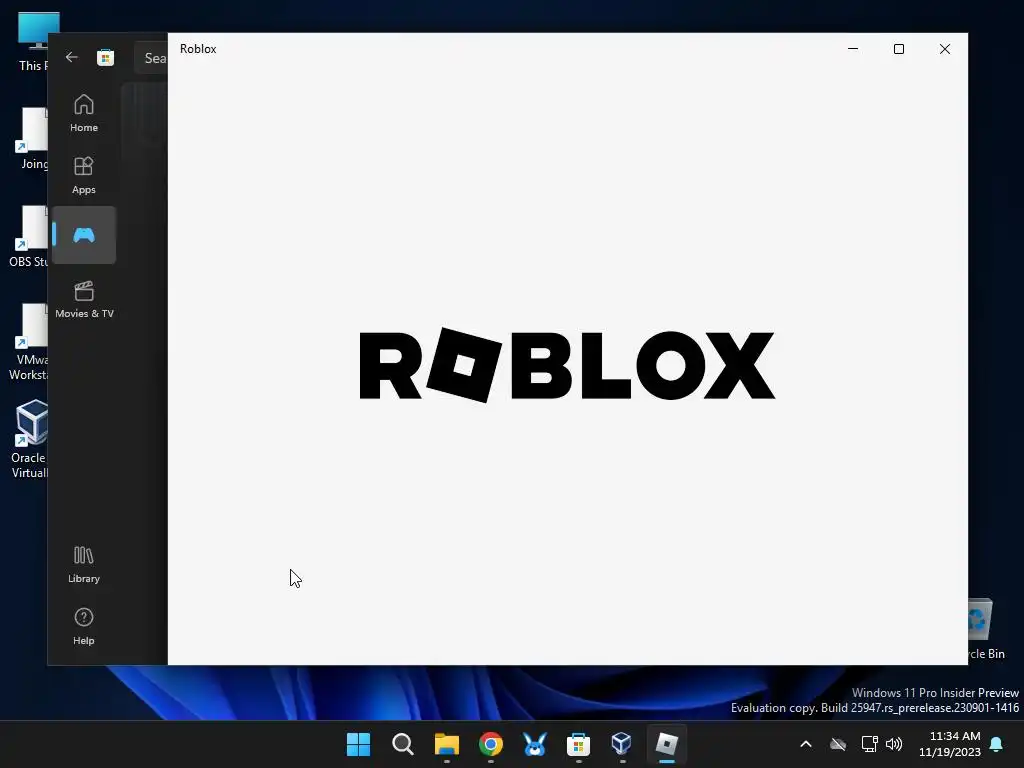Open volume control in tray
Image resolution: width=1024 pixels, height=768 pixels.
pyautogui.click(x=894, y=744)
